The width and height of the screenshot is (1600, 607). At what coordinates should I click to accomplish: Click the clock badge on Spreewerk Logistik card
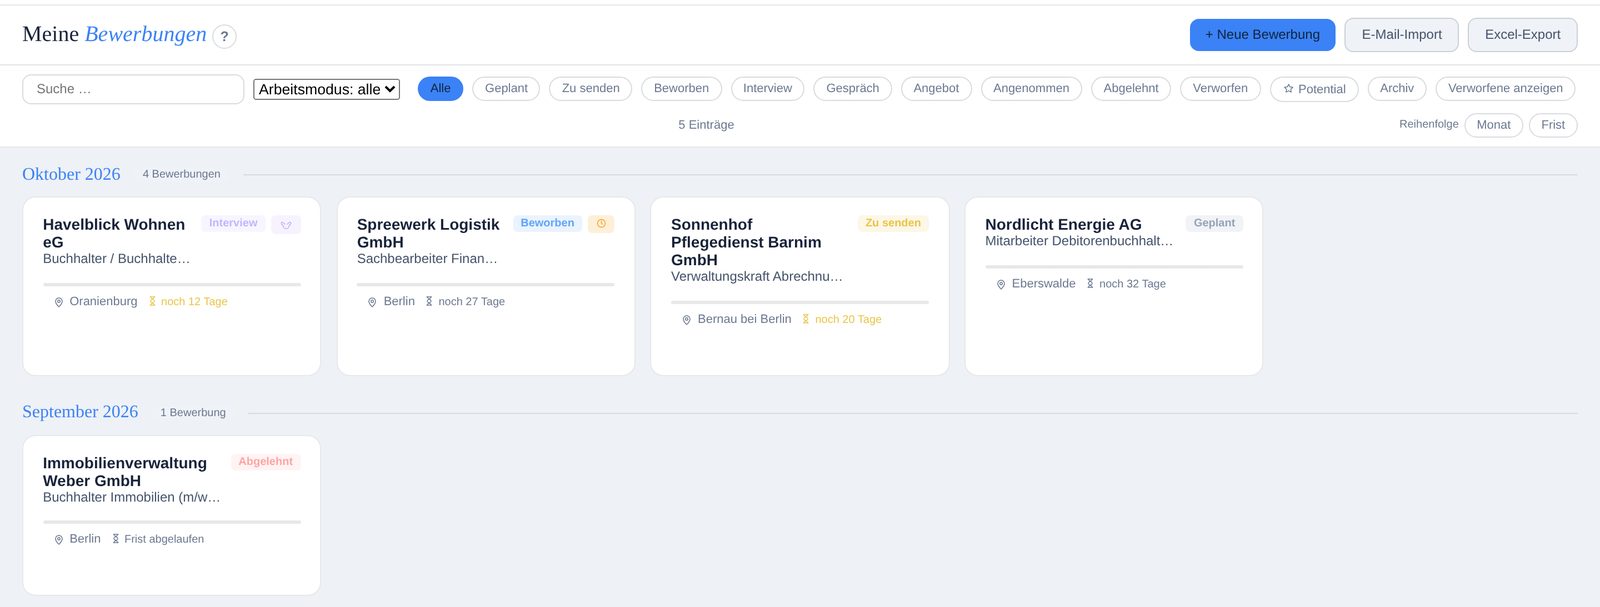(601, 224)
